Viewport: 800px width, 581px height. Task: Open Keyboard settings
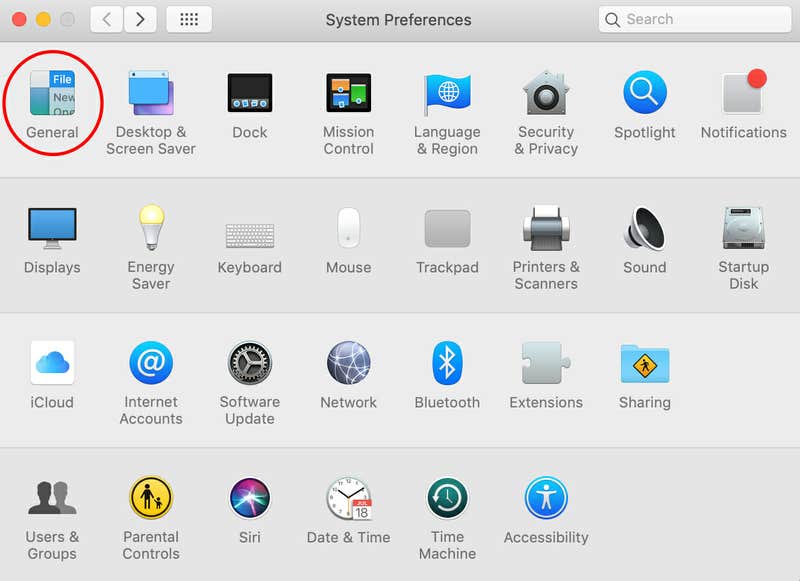(249, 232)
